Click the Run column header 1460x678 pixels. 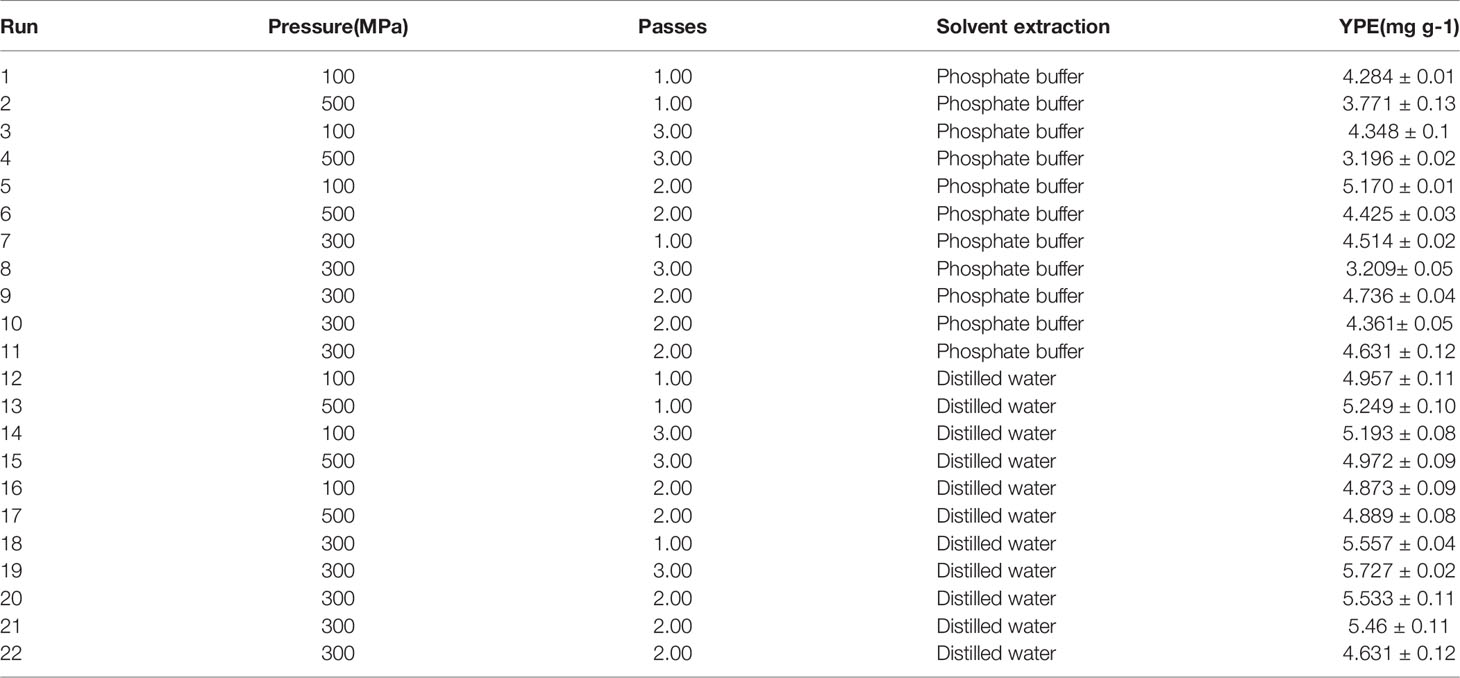pyautogui.click(x=14, y=27)
